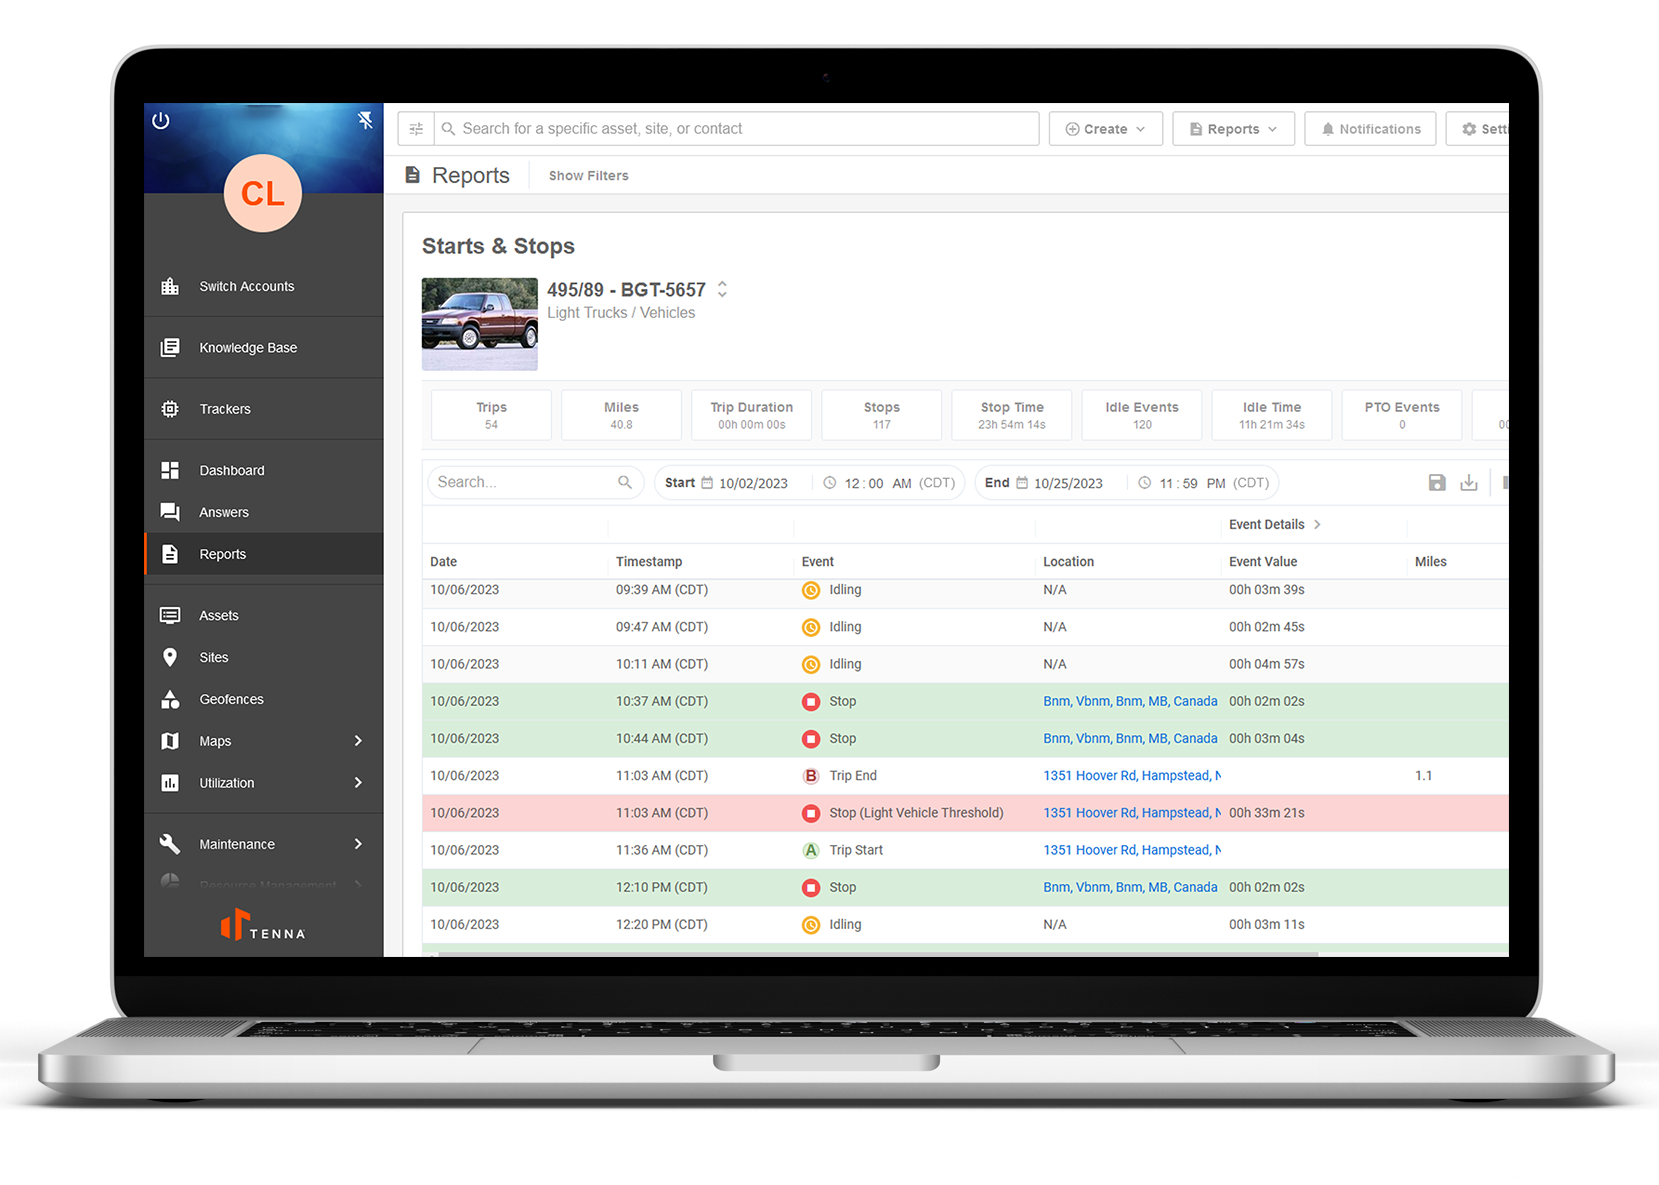Image resolution: width=1659 pixels, height=1185 pixels.
Task: Save the report using the floppy disk icon
Action: point(1437,482)
